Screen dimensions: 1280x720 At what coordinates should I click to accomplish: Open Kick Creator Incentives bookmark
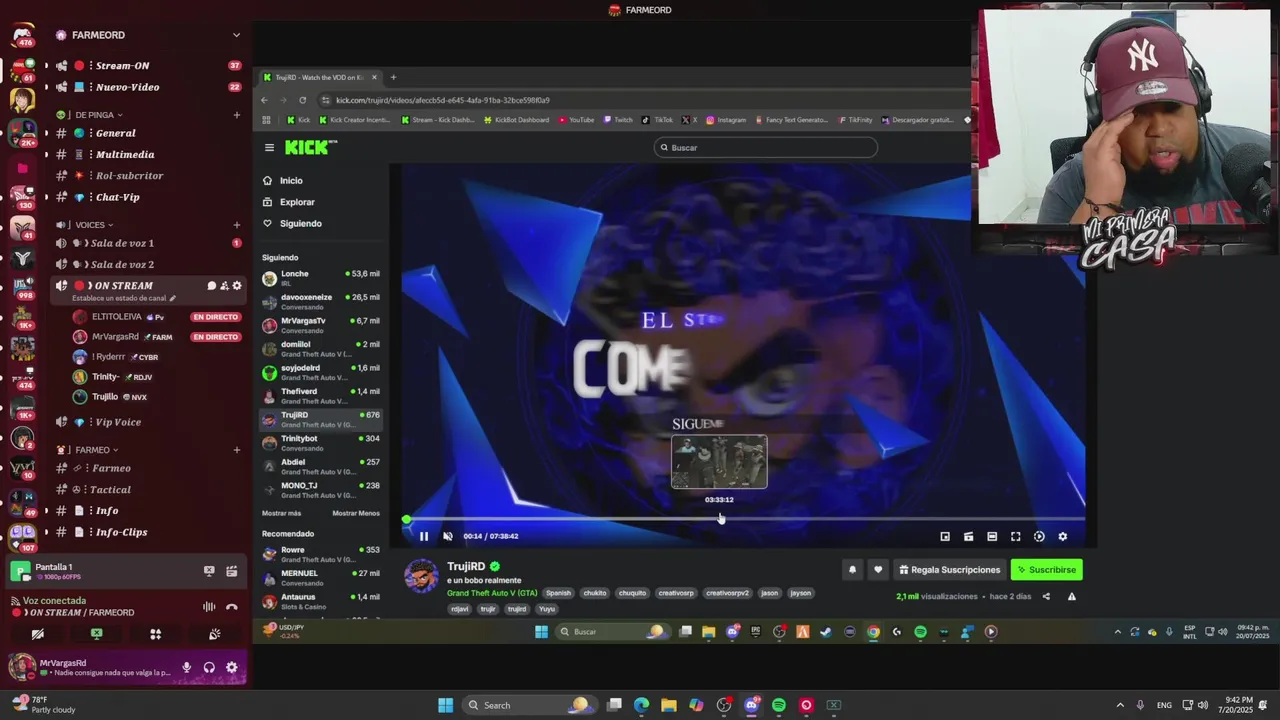(x=354, y=120)
